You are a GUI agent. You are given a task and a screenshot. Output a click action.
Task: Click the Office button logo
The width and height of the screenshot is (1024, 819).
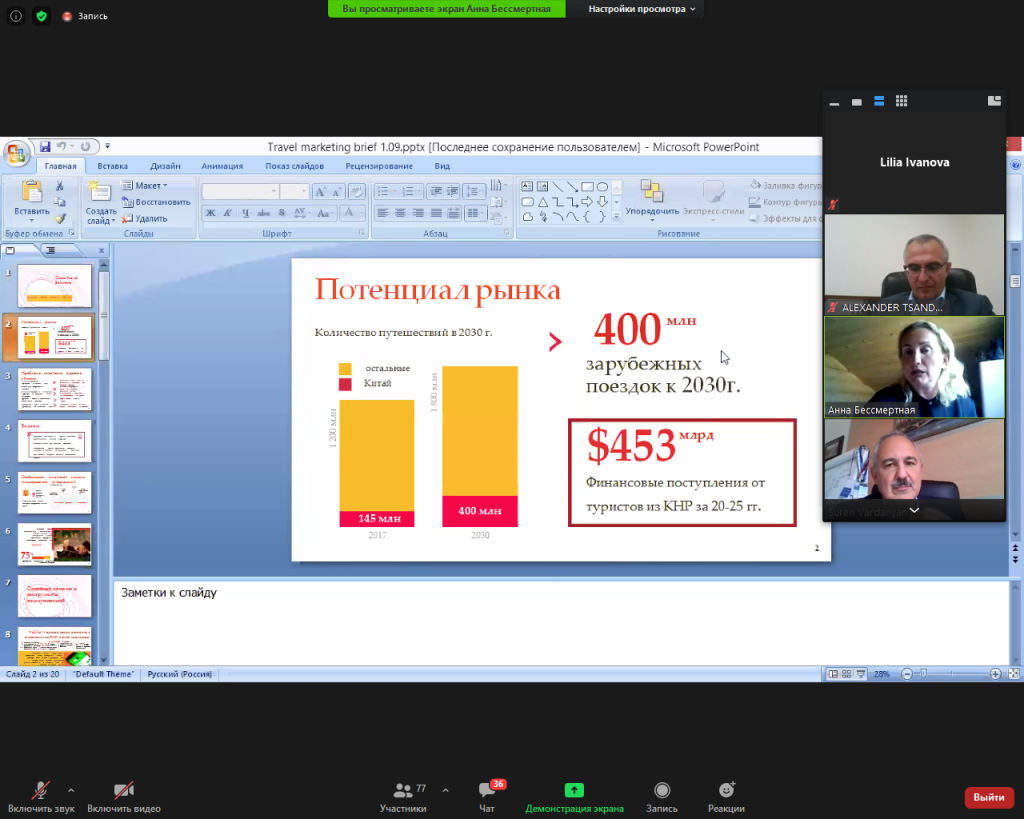(17, 153)
